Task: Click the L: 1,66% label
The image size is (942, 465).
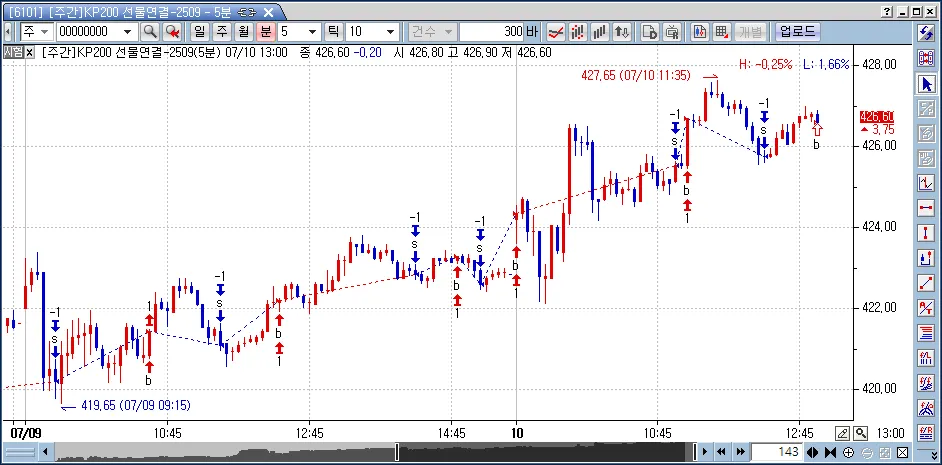Action: [x=826, y=64]
